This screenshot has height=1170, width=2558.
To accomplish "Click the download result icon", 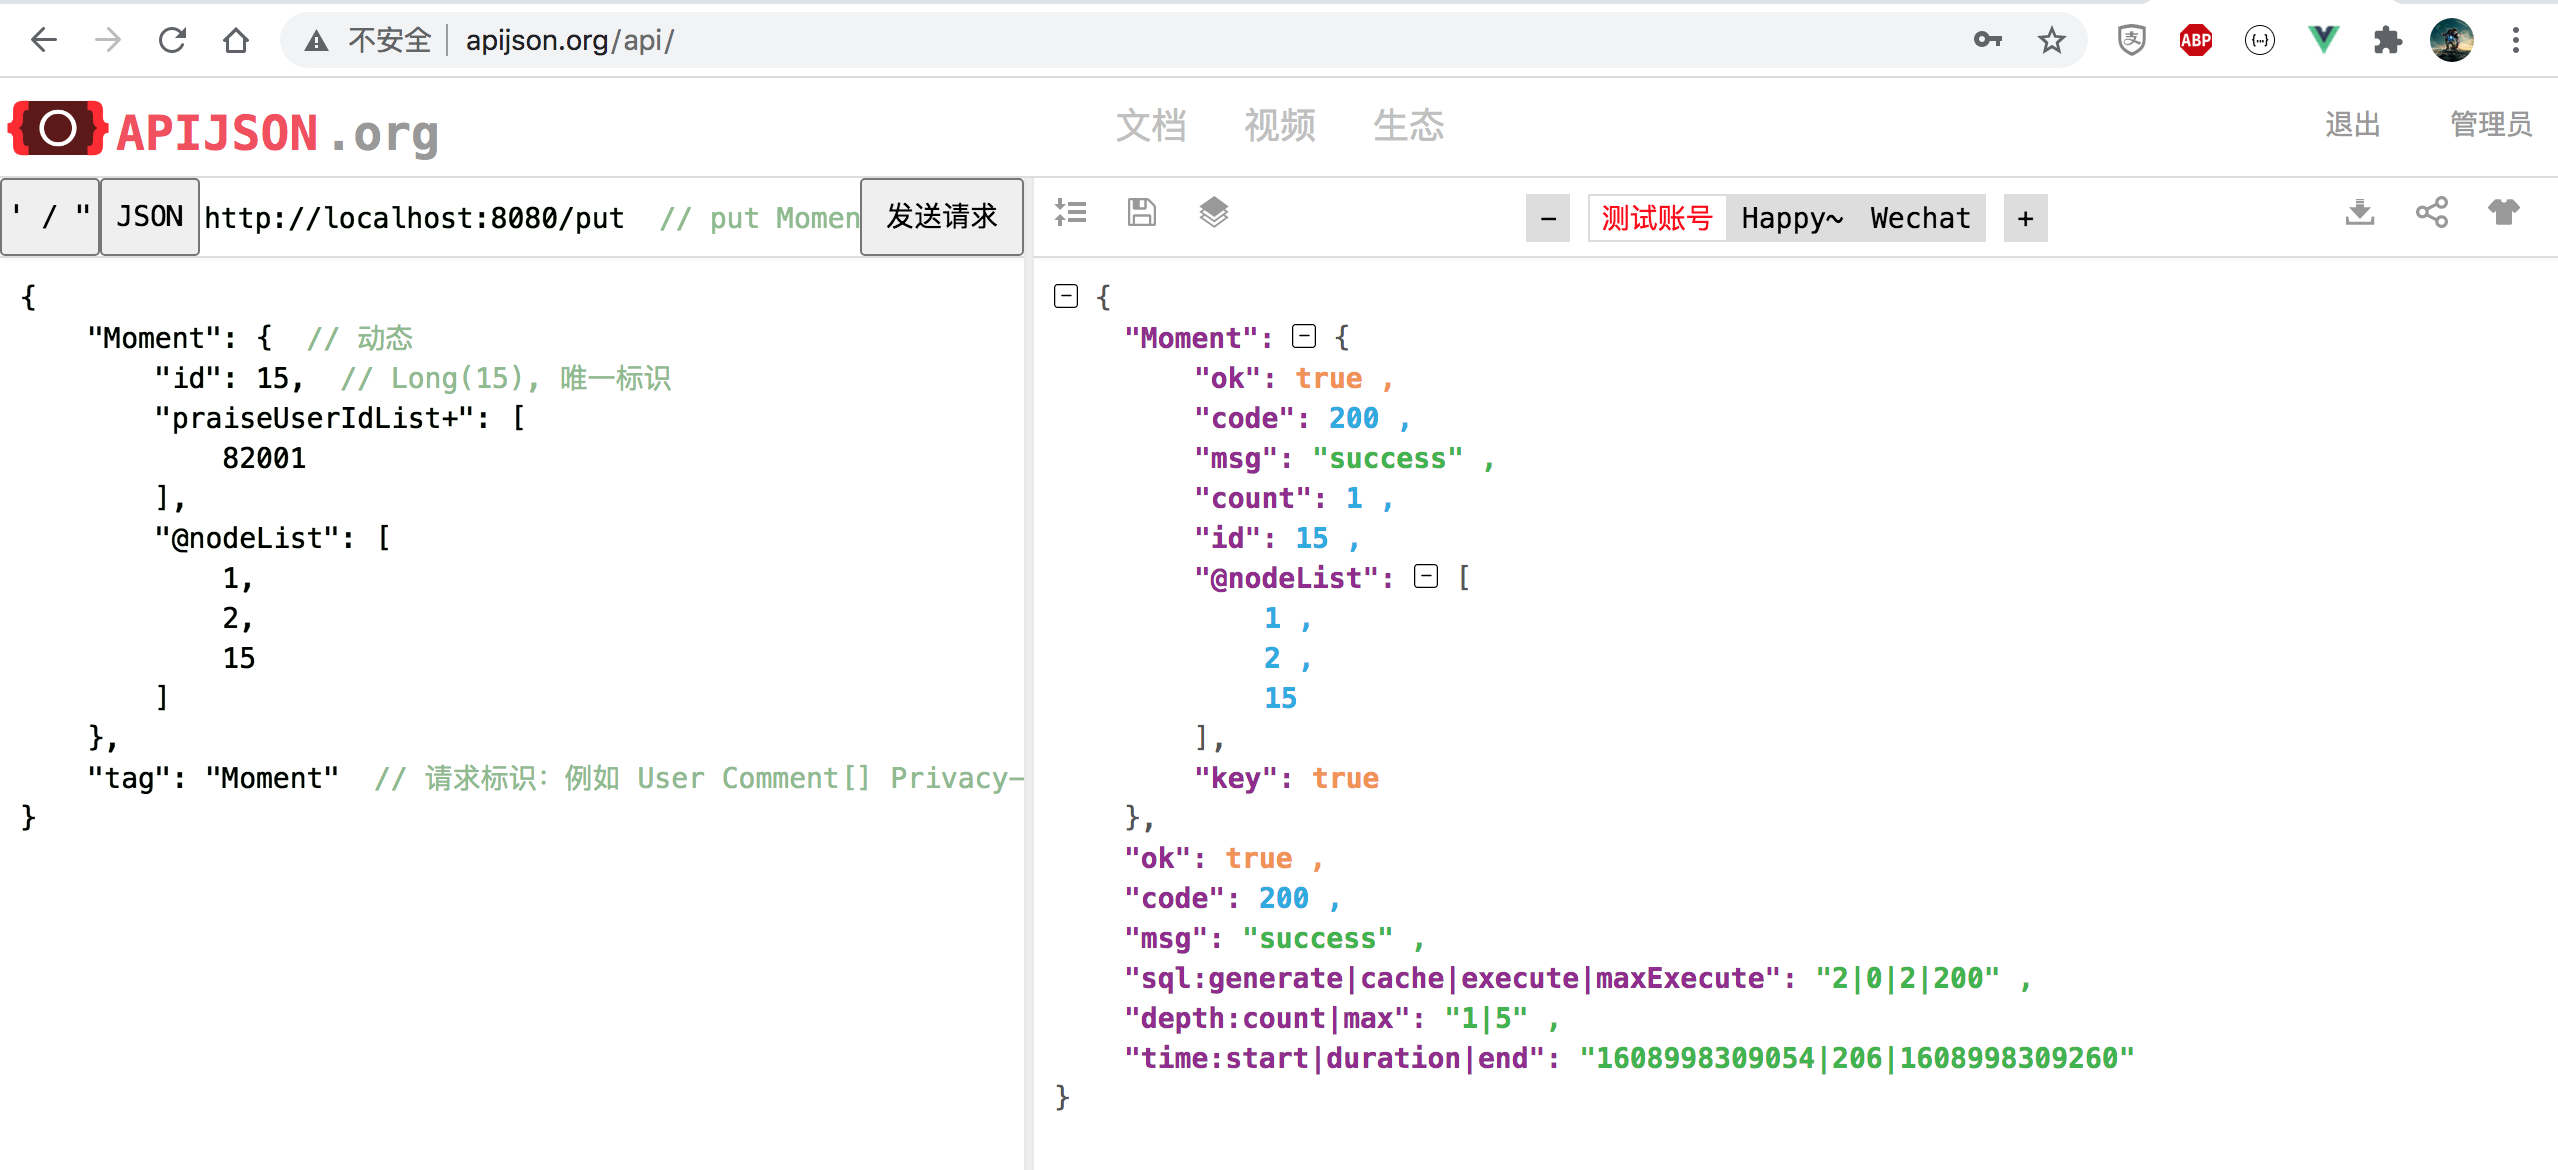I will click(2359, 212).
